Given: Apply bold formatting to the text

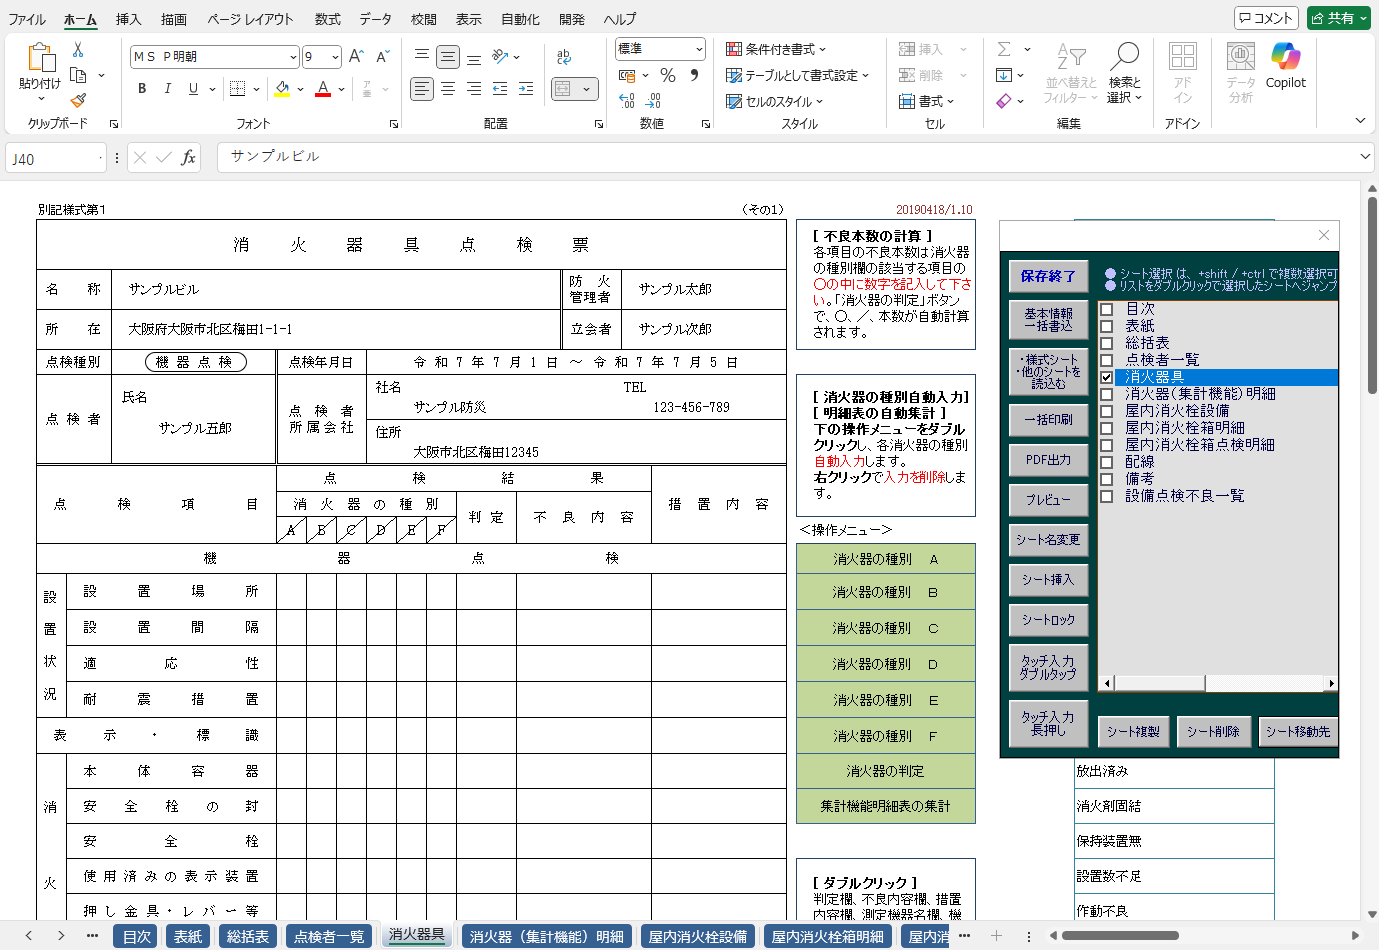Looking at the screenshot, I should [x=140, y=88].
